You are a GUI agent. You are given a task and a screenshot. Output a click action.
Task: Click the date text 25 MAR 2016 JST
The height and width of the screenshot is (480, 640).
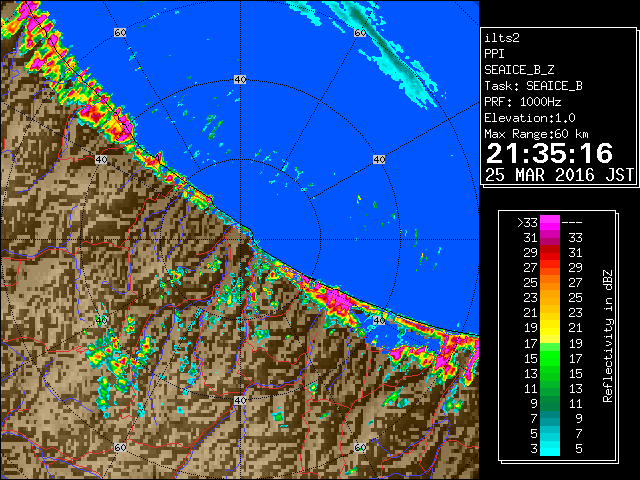tap(559, 175)
